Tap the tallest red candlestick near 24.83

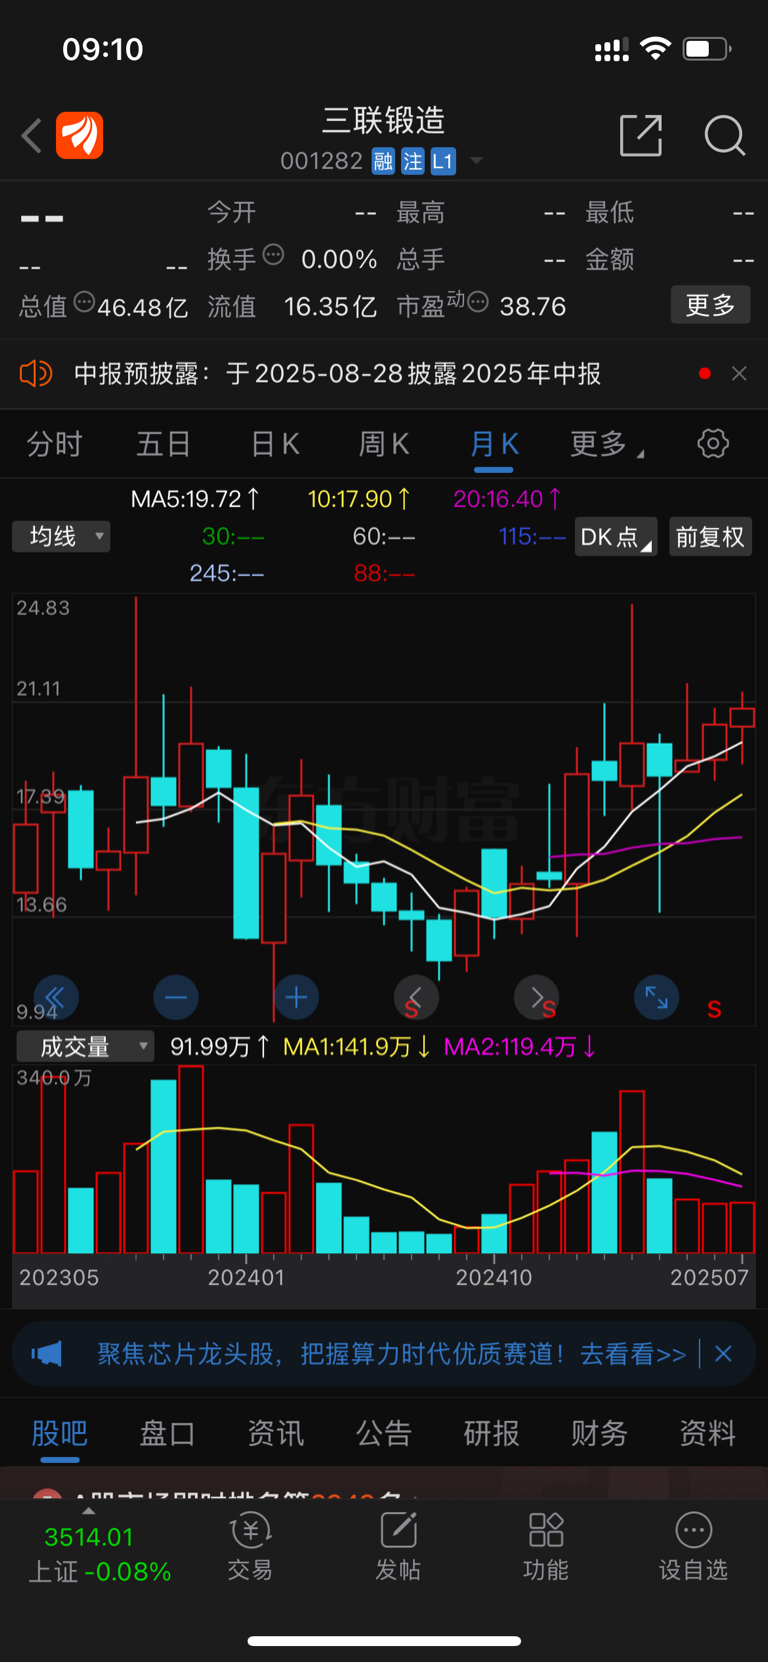pos(136,723)
